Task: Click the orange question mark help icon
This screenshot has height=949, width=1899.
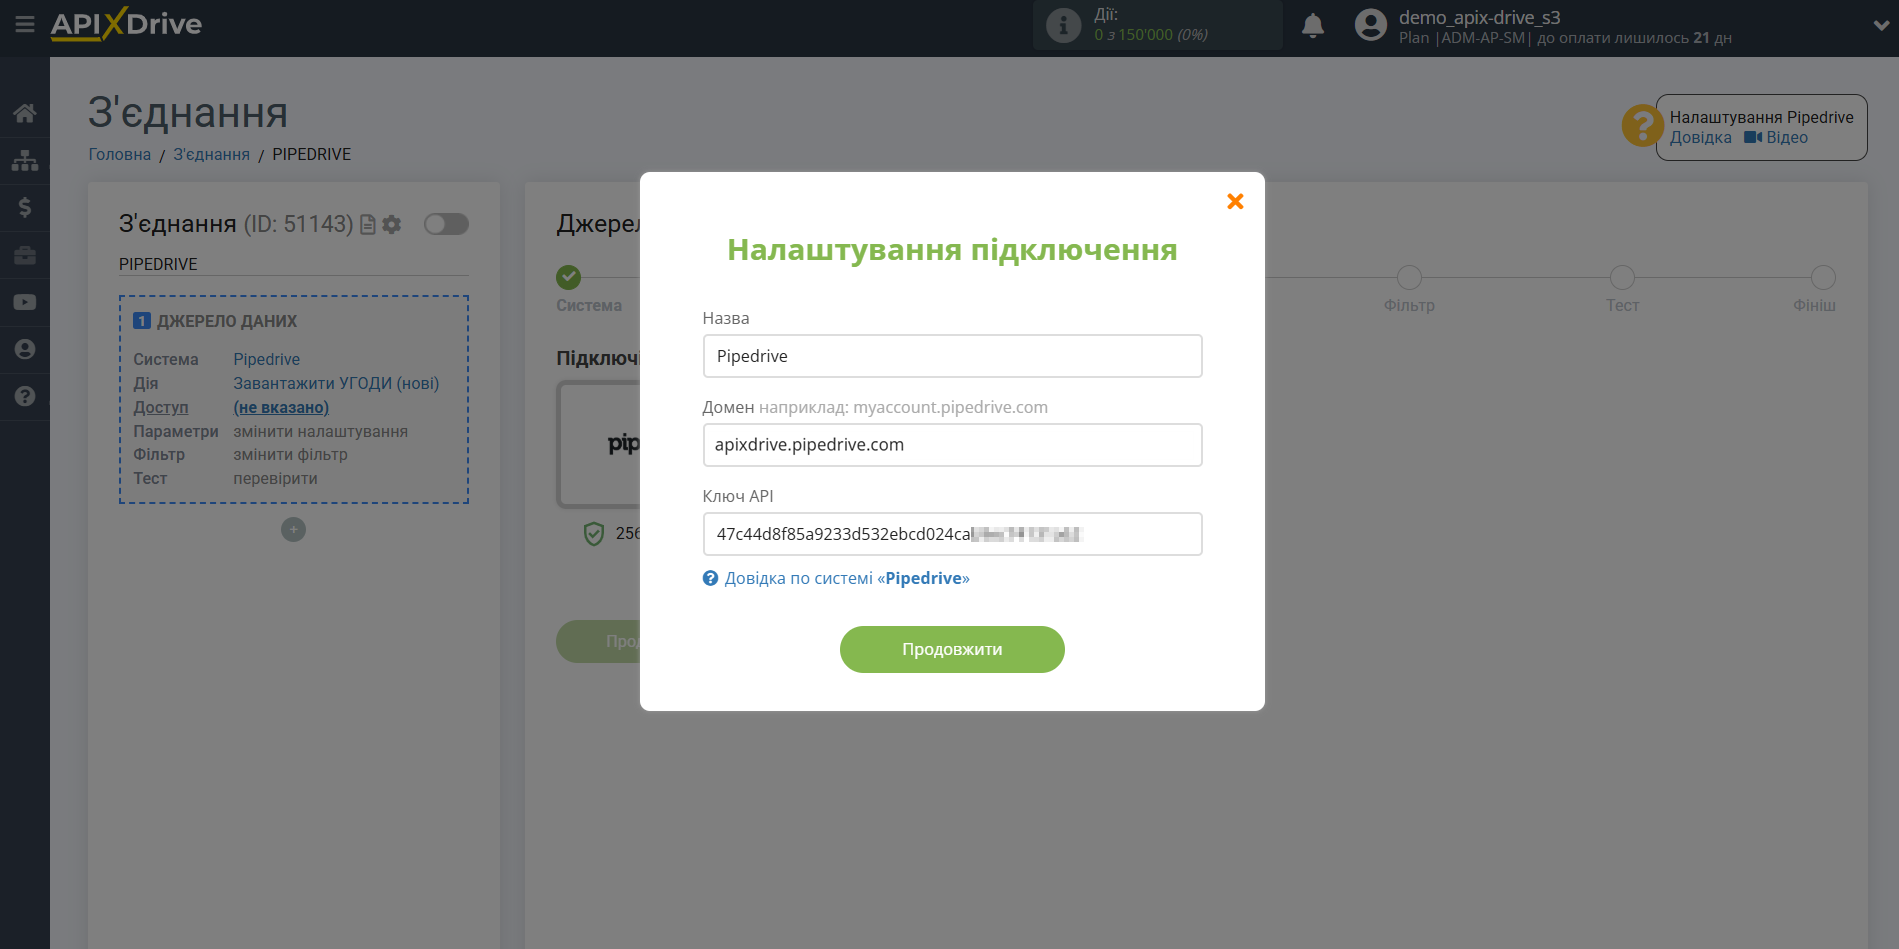Action: coord(1642,126)
